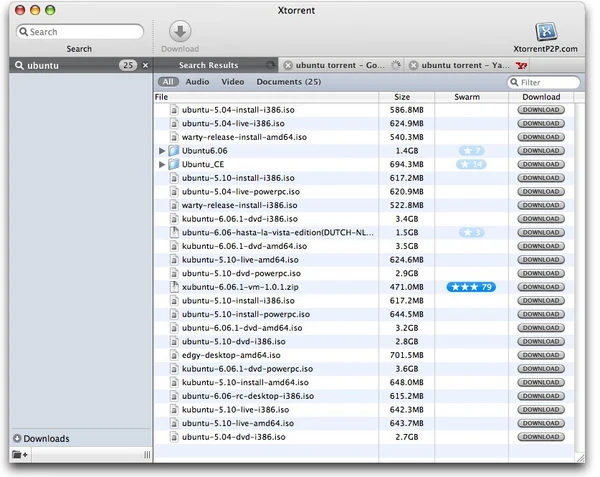Click the sidebar divider grip handle
Viewport: 600px width, 477px height.
tap(147, 455)
